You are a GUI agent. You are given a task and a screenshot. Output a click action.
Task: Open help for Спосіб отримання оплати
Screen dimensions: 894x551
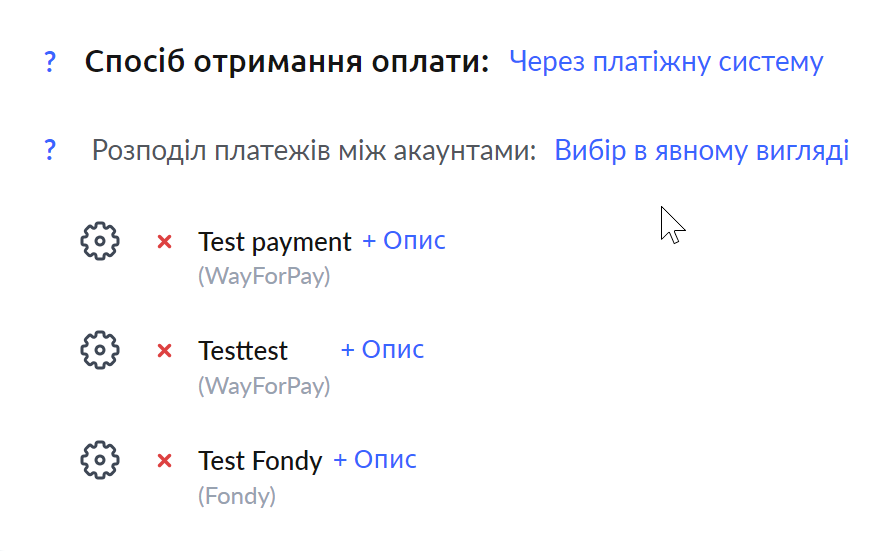pyautogui.click(x=50, y=61)
